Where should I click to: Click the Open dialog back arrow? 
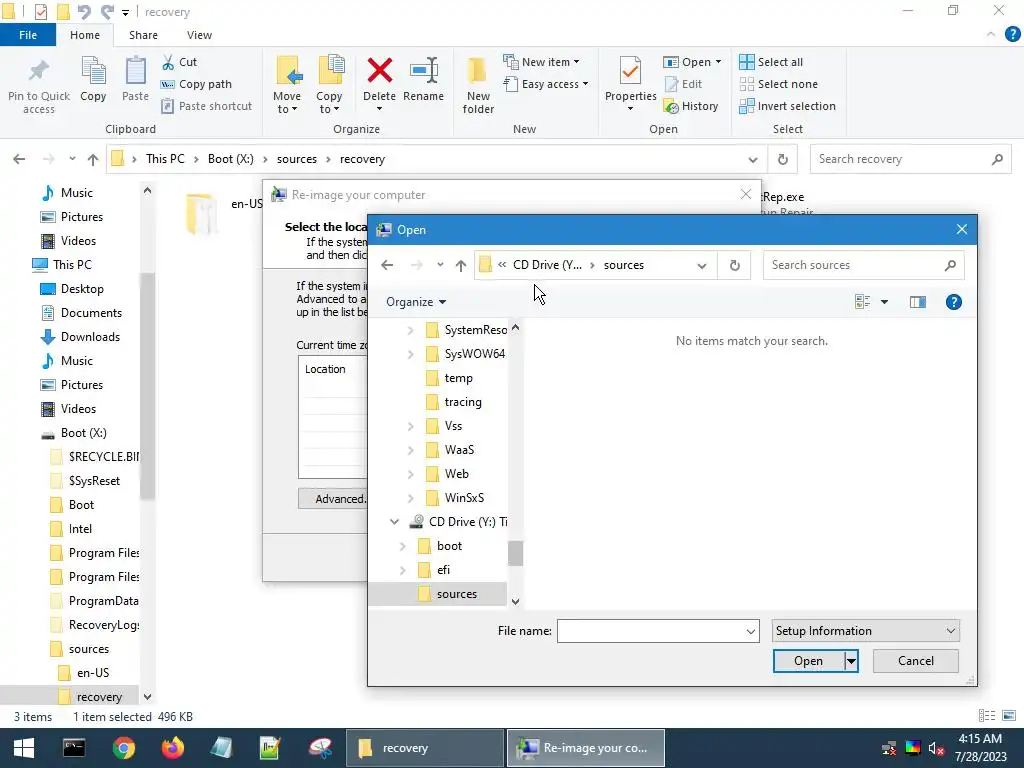pos(387,265)
